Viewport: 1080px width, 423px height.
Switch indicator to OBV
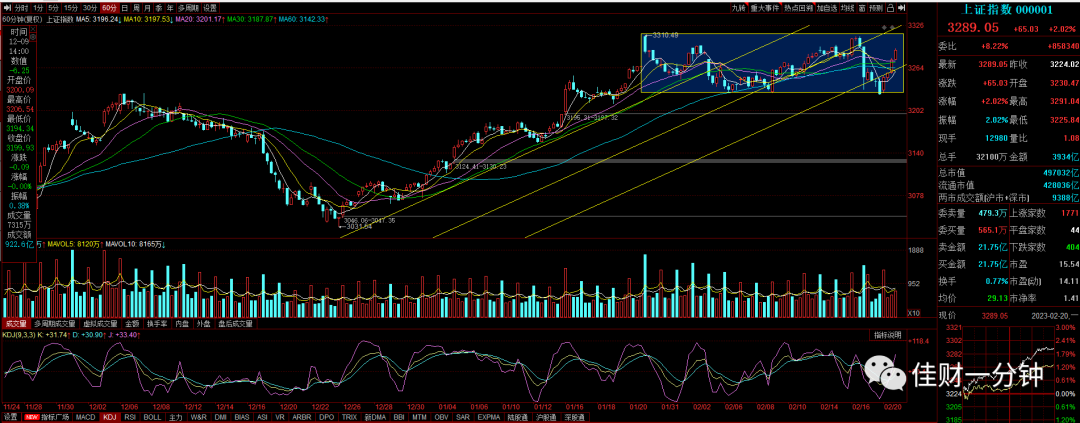point(442,417)
